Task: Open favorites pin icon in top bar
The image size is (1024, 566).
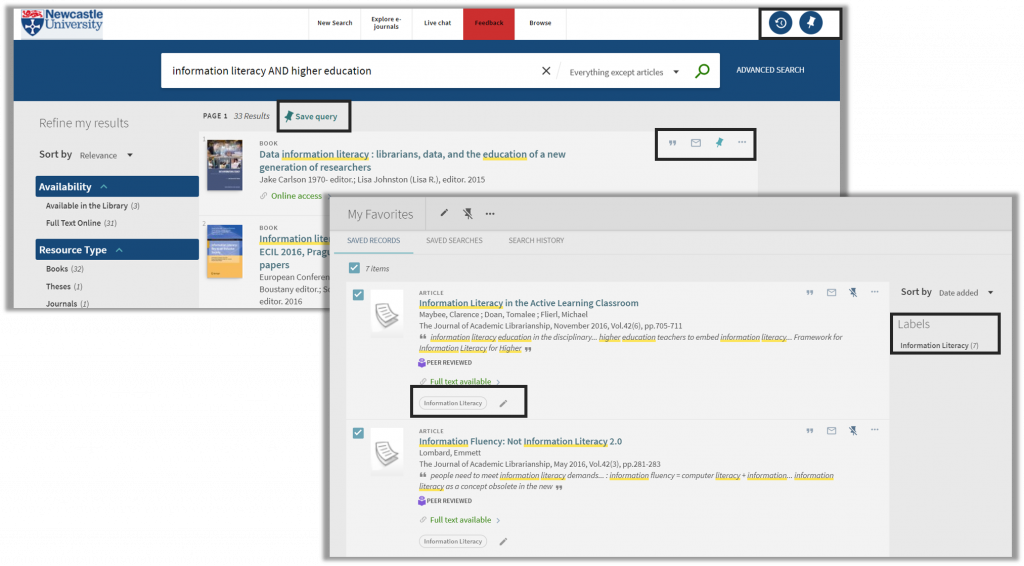Action: (811, 23)
